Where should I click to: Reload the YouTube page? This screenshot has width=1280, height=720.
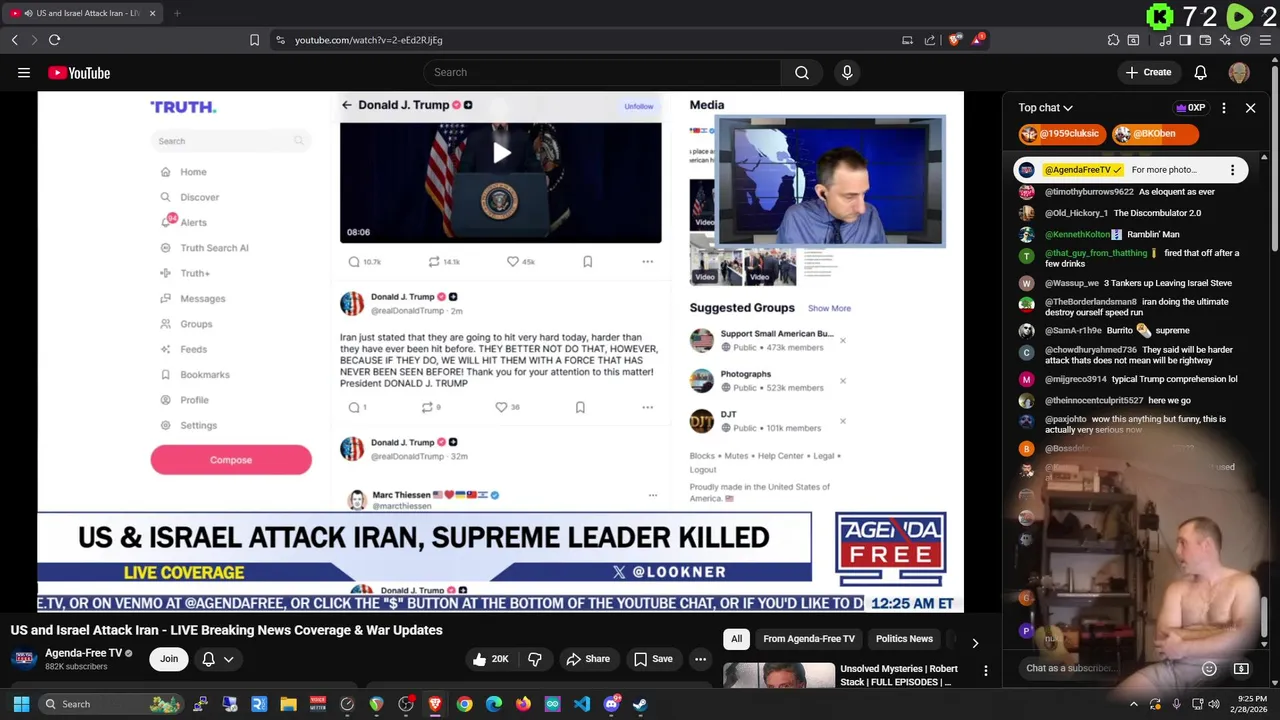[54, 40]
